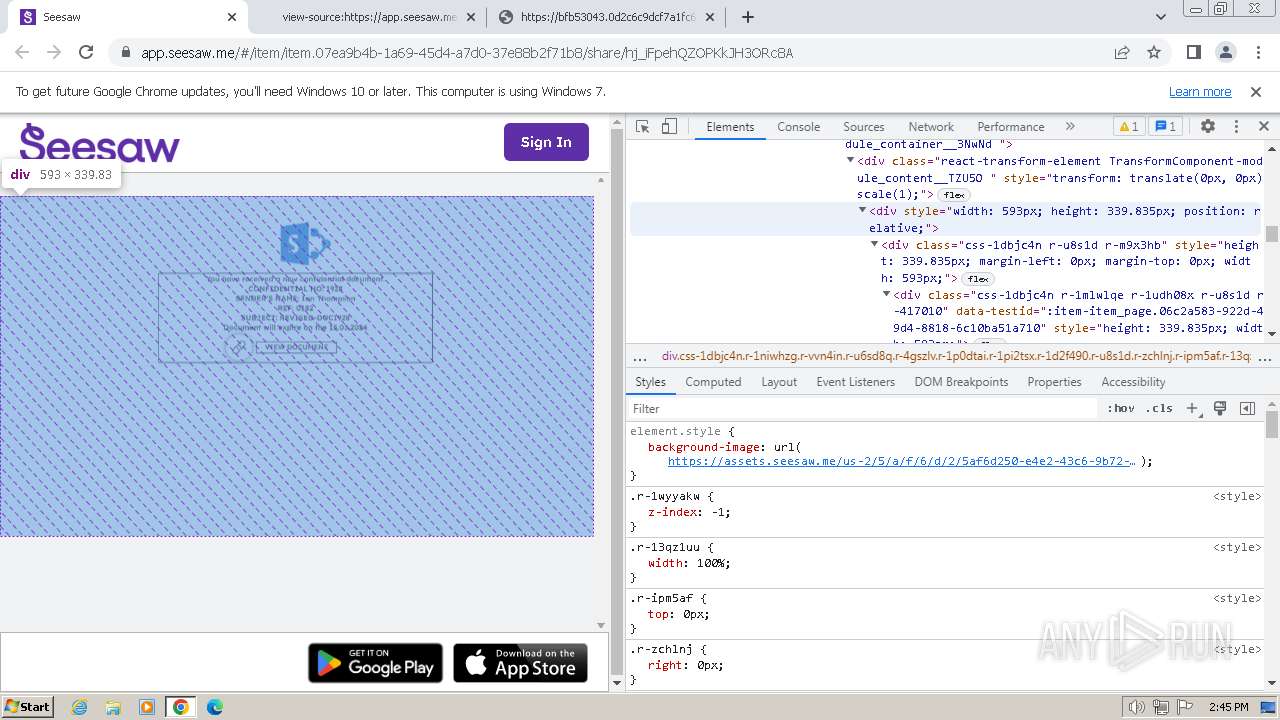Open the messages issue counter badge
Screen dimensions: 1280x720
click(x=1165, y=127)
